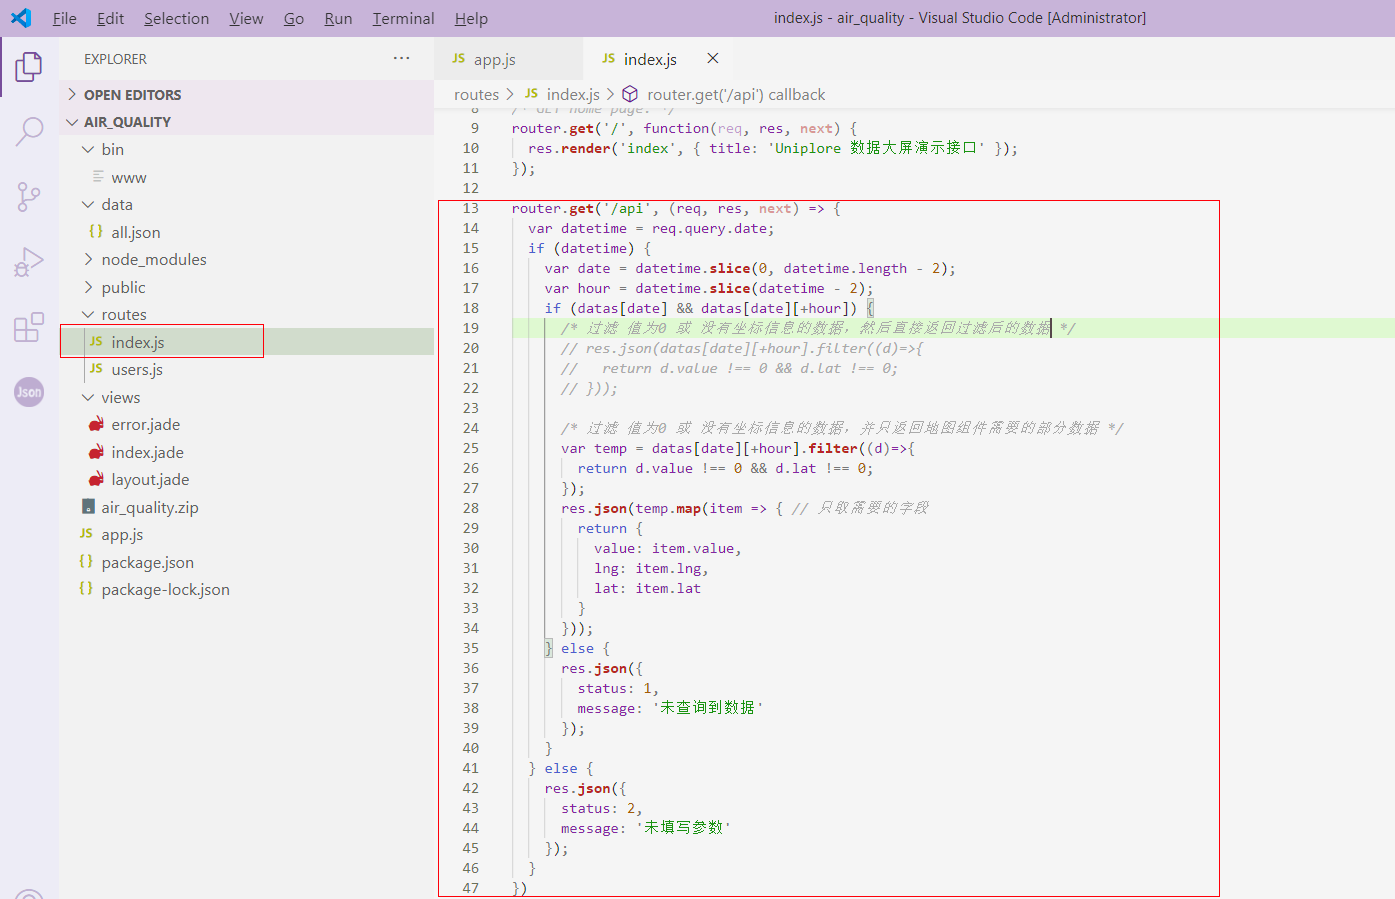Click the error.jade file icon
The image size is (1395, 899).
(x=96, y=424)
